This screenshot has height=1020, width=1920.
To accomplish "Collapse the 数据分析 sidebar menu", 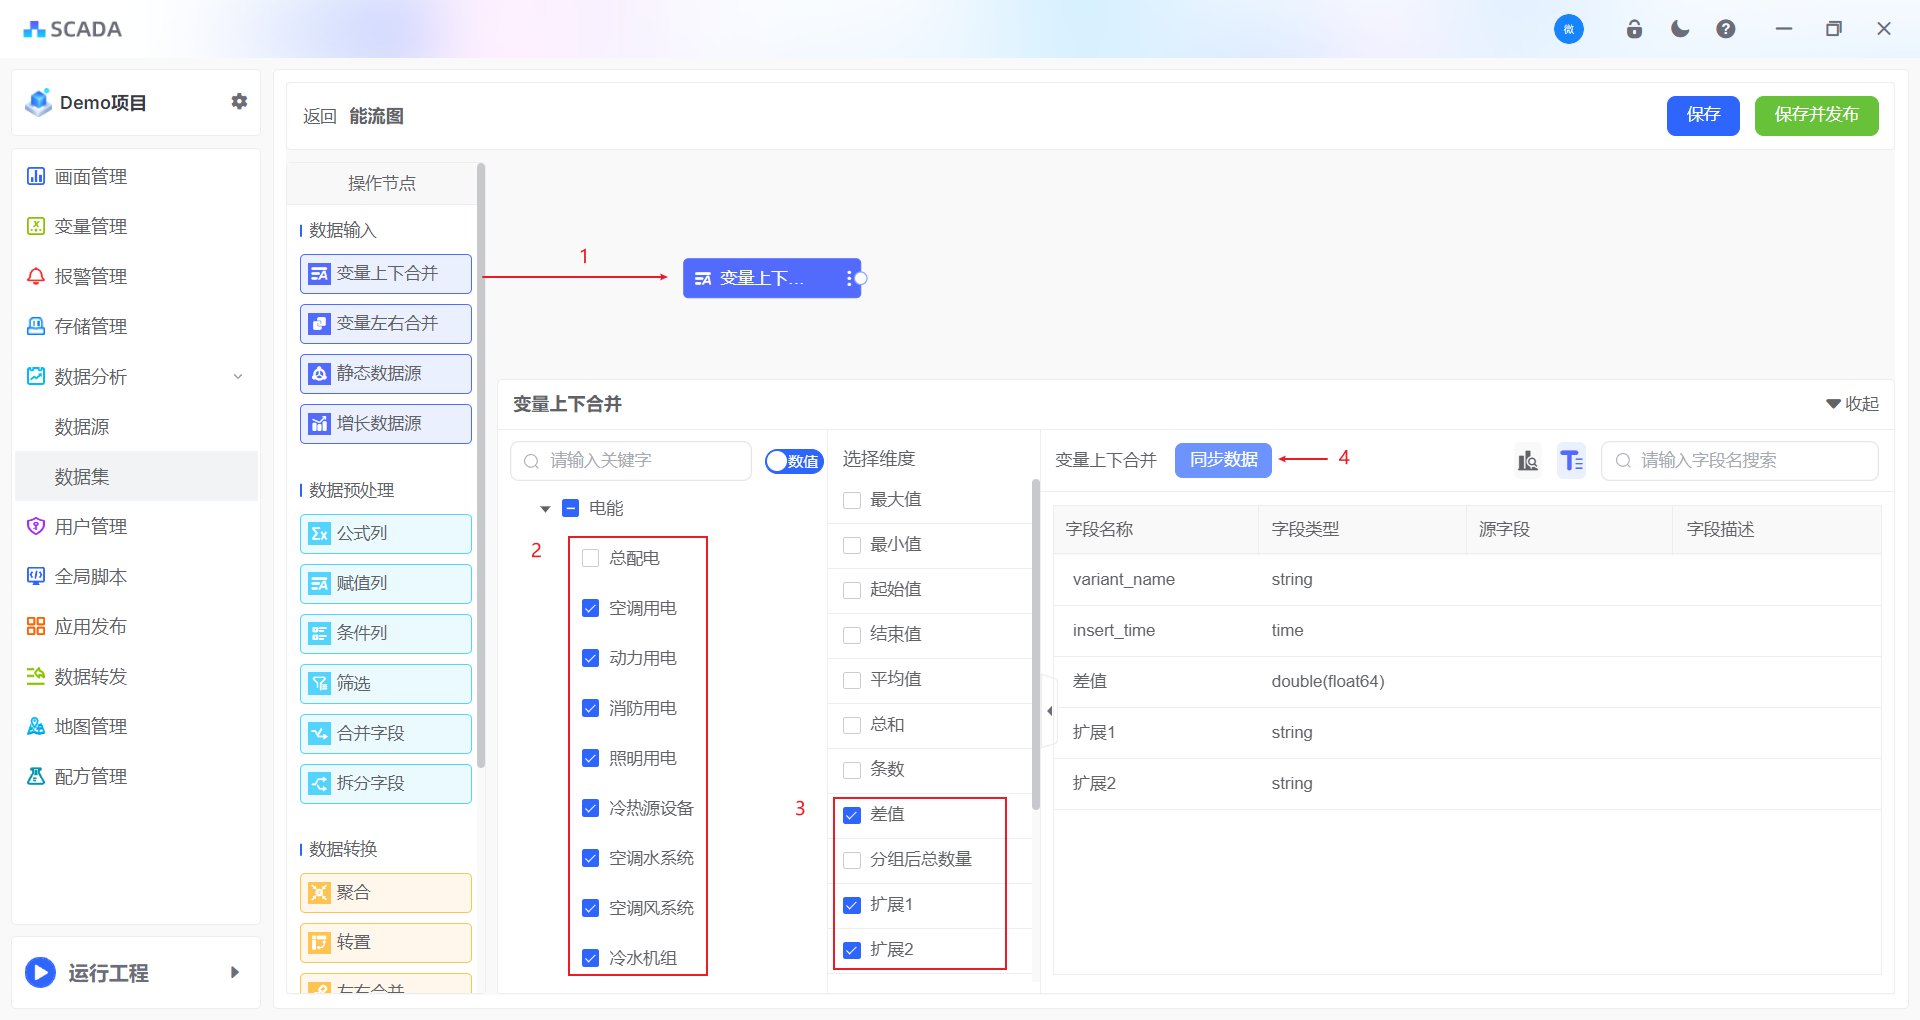I will pos(237,377).
